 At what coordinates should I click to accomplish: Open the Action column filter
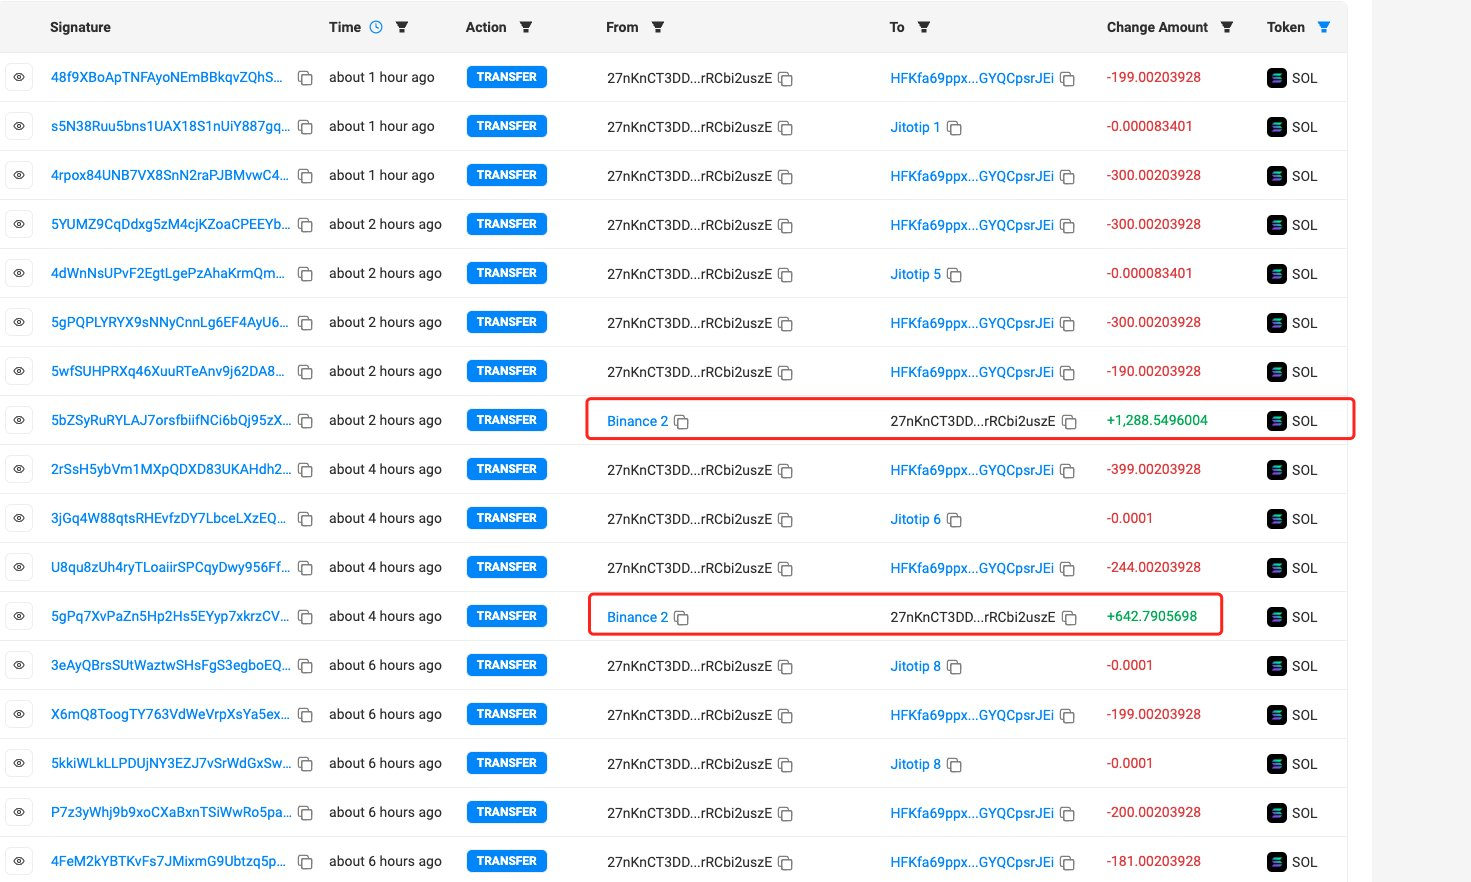(x=526, y=27)
